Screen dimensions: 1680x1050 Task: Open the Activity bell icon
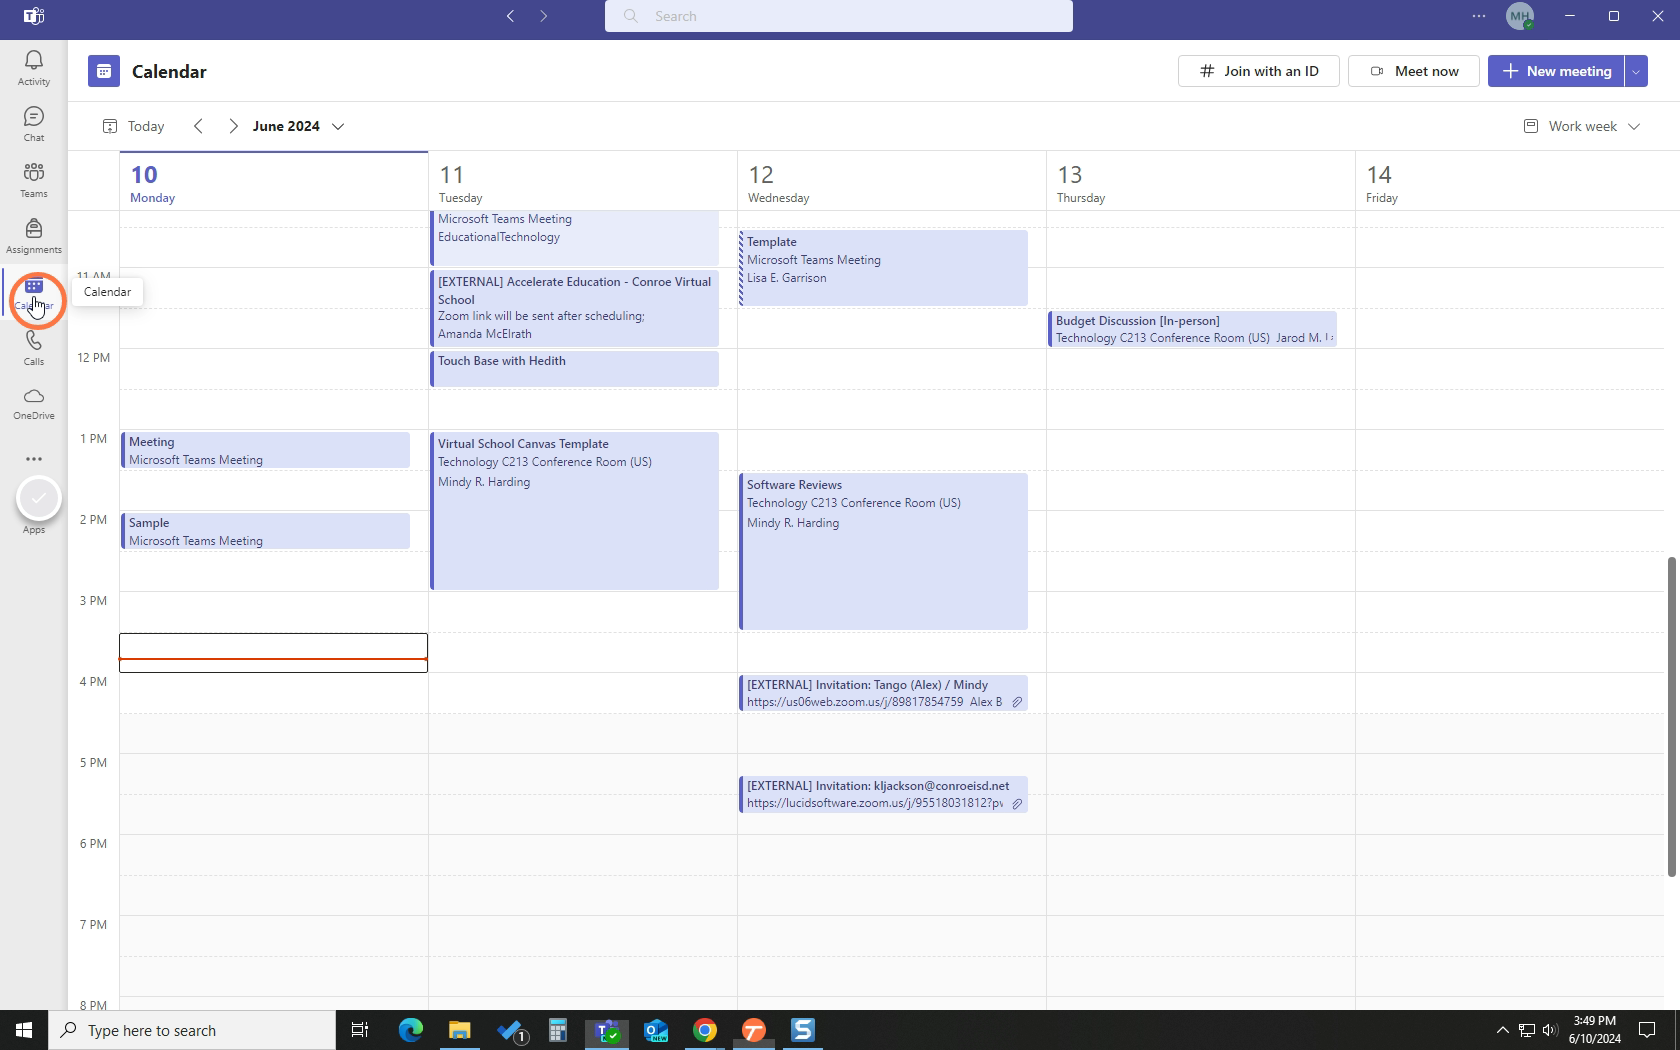[34, 68]
